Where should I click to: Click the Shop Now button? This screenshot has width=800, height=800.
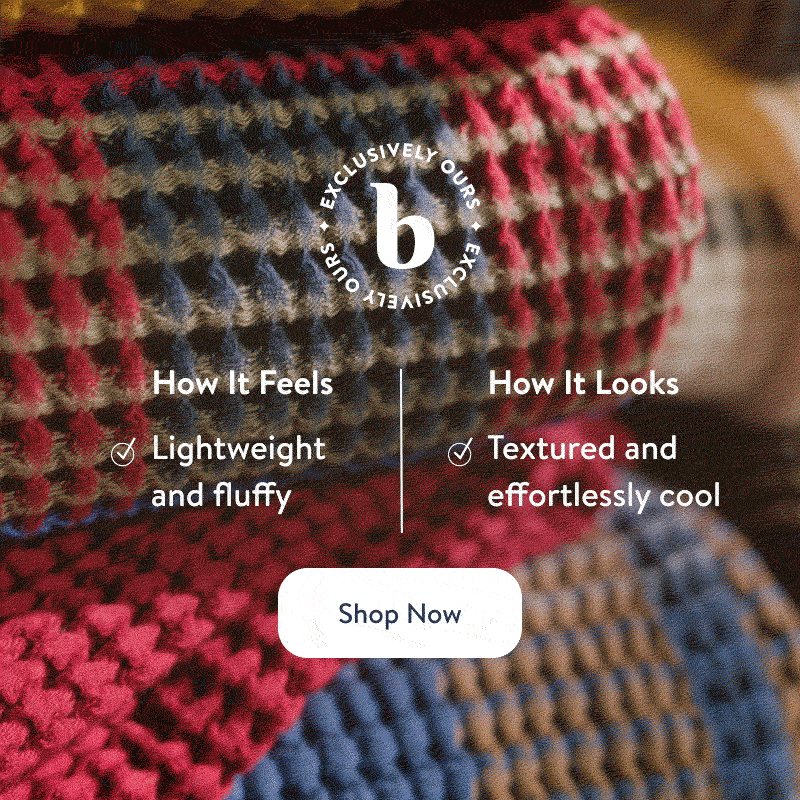[x=399, y=613]
